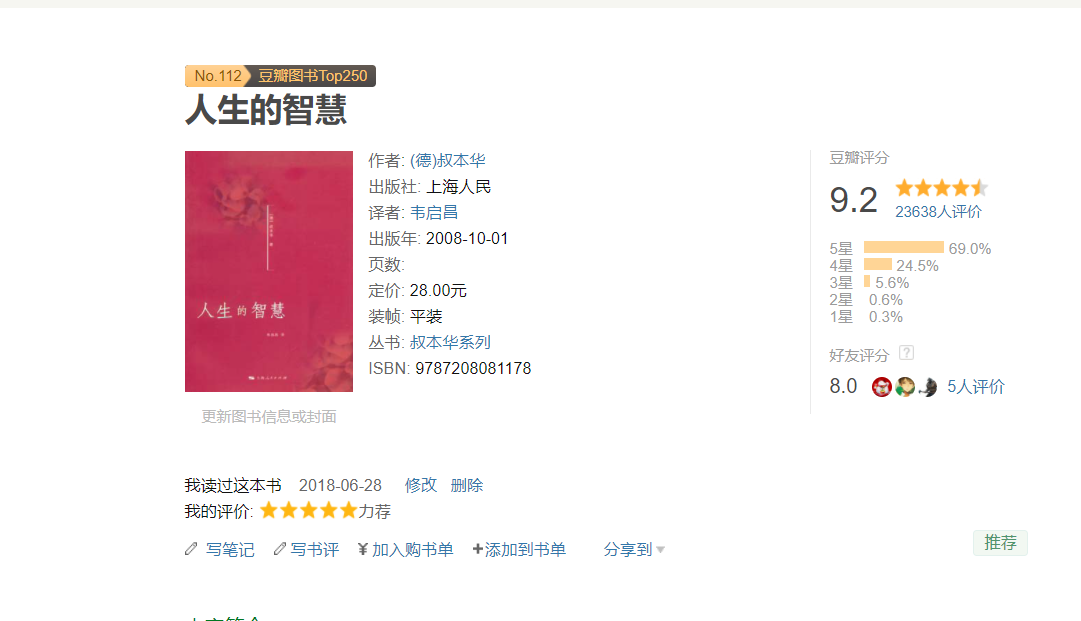Viewport: 1081px width, 621px height.
Task: Set my rating to two stars
Action: [x=289, y=511]
